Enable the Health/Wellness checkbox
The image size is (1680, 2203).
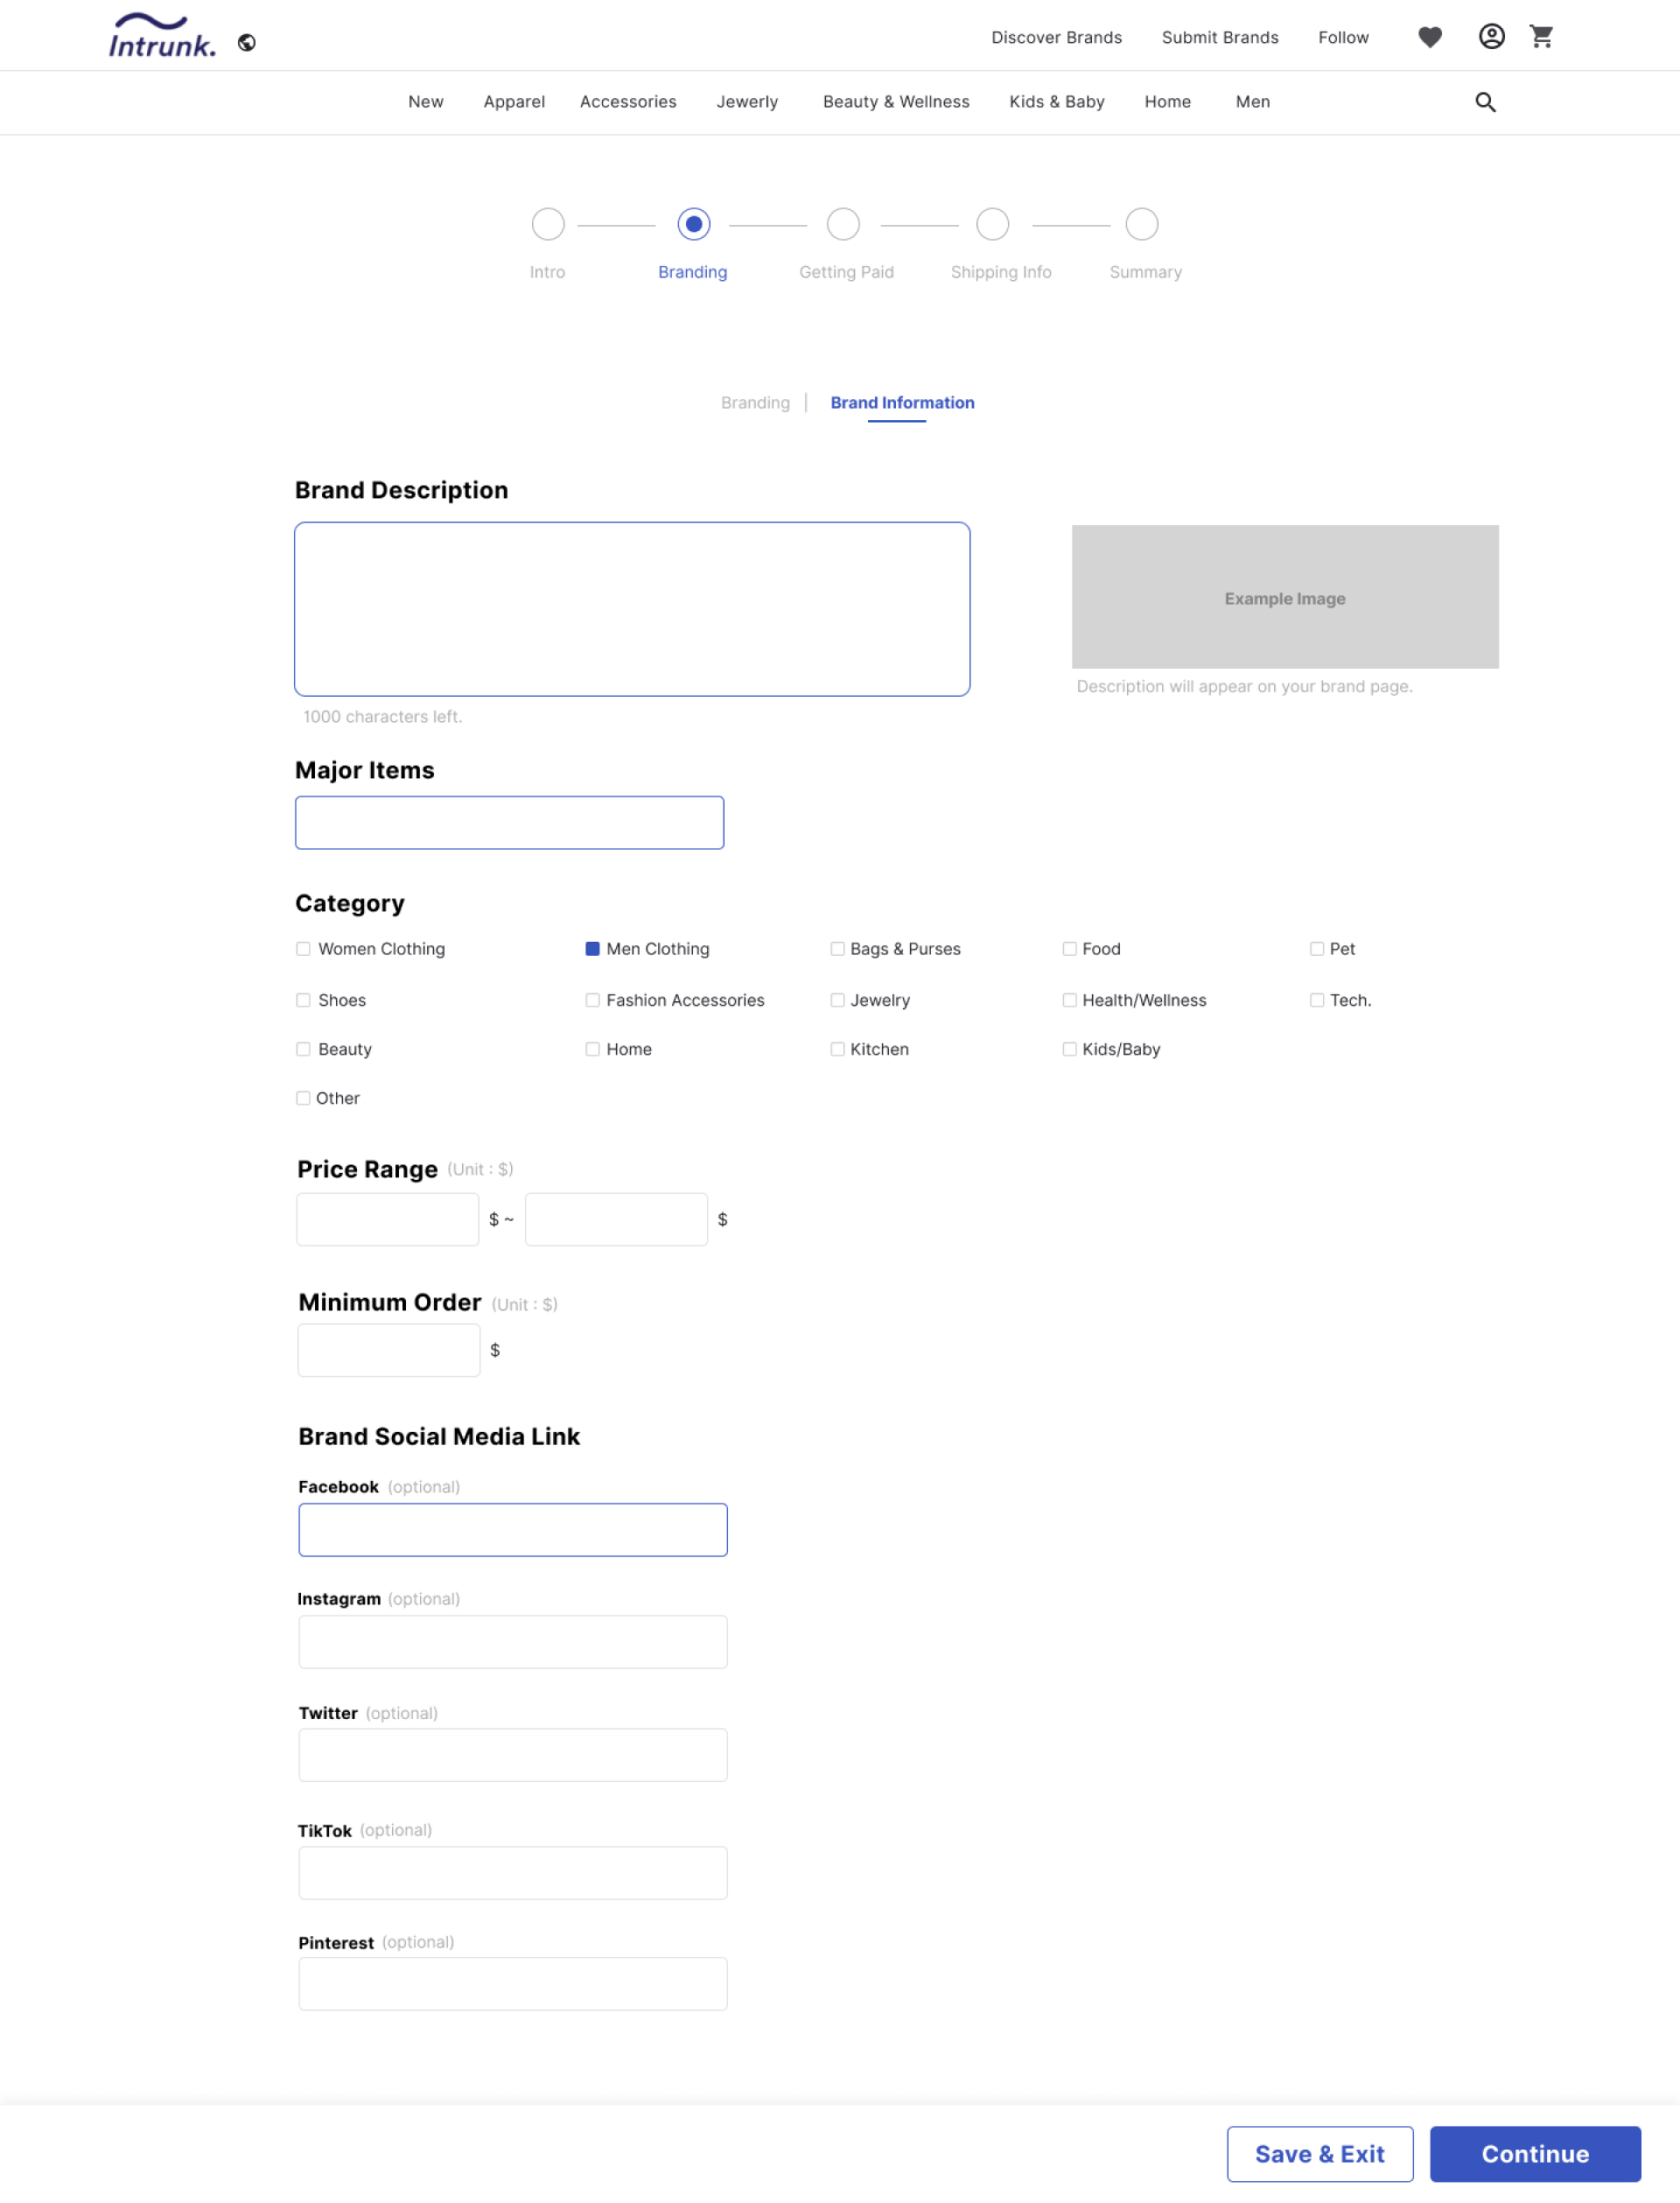[x=1069, y=1000]
